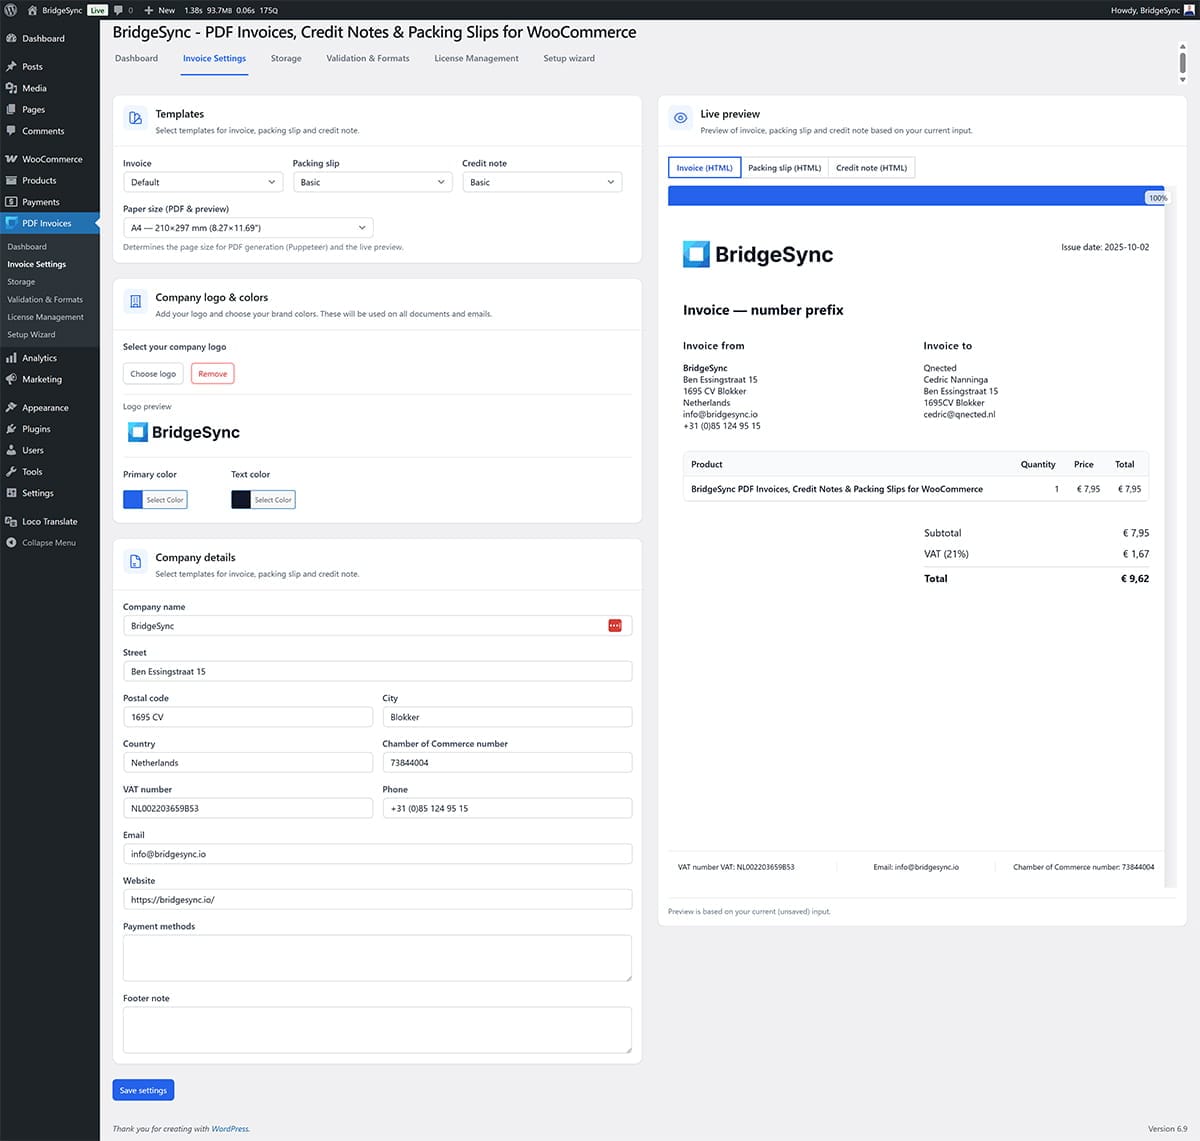Click the BridgeSync logo preview image
Viewport: 1200px width, 1141px height.
pyautogui.click(x=184, y=432)
